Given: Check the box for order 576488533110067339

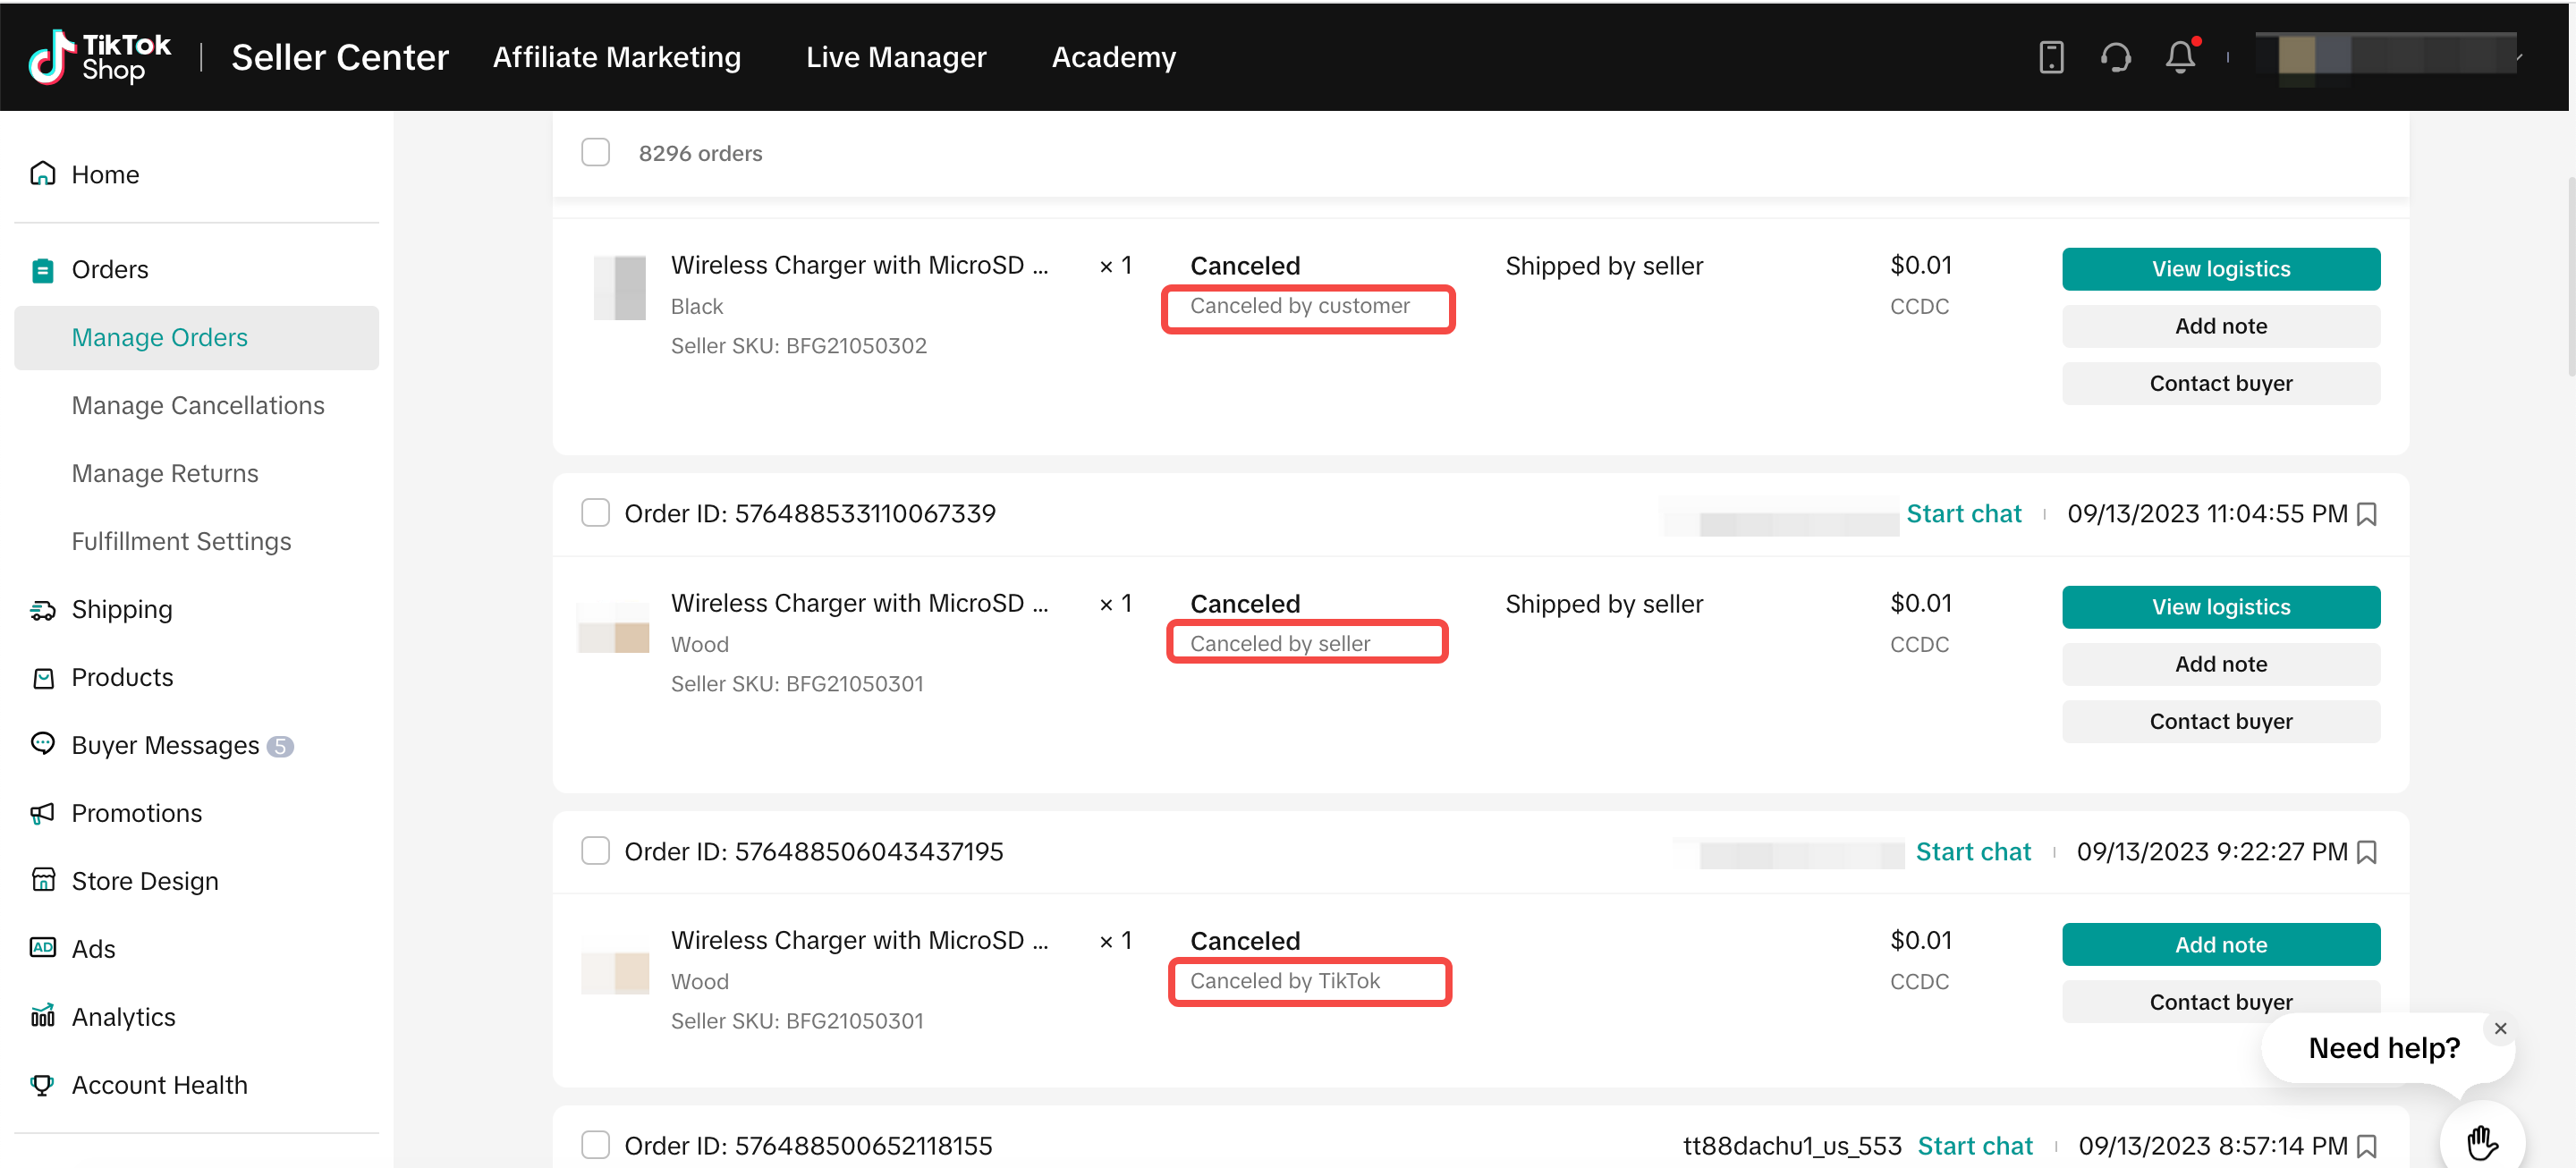Looking at the screenshot, I should (595, 513).
